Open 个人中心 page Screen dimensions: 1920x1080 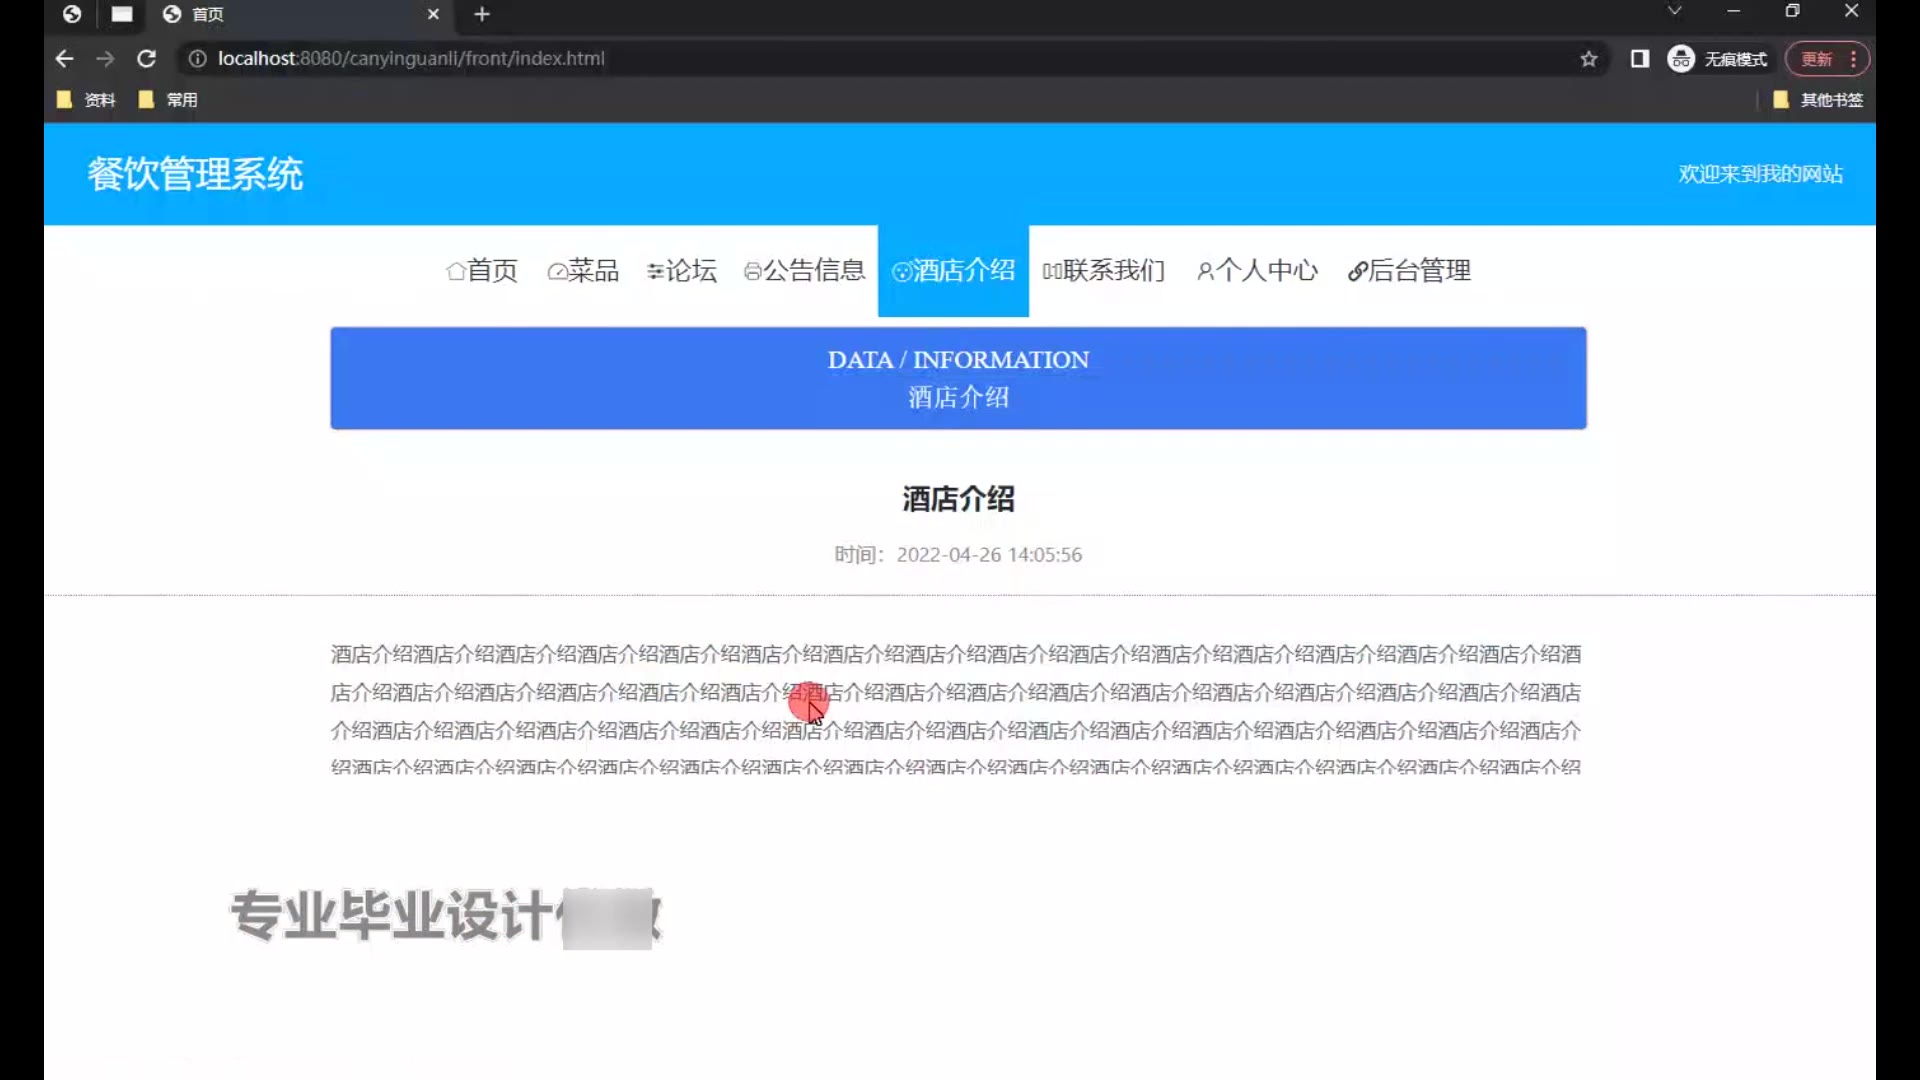(1257, 271)
